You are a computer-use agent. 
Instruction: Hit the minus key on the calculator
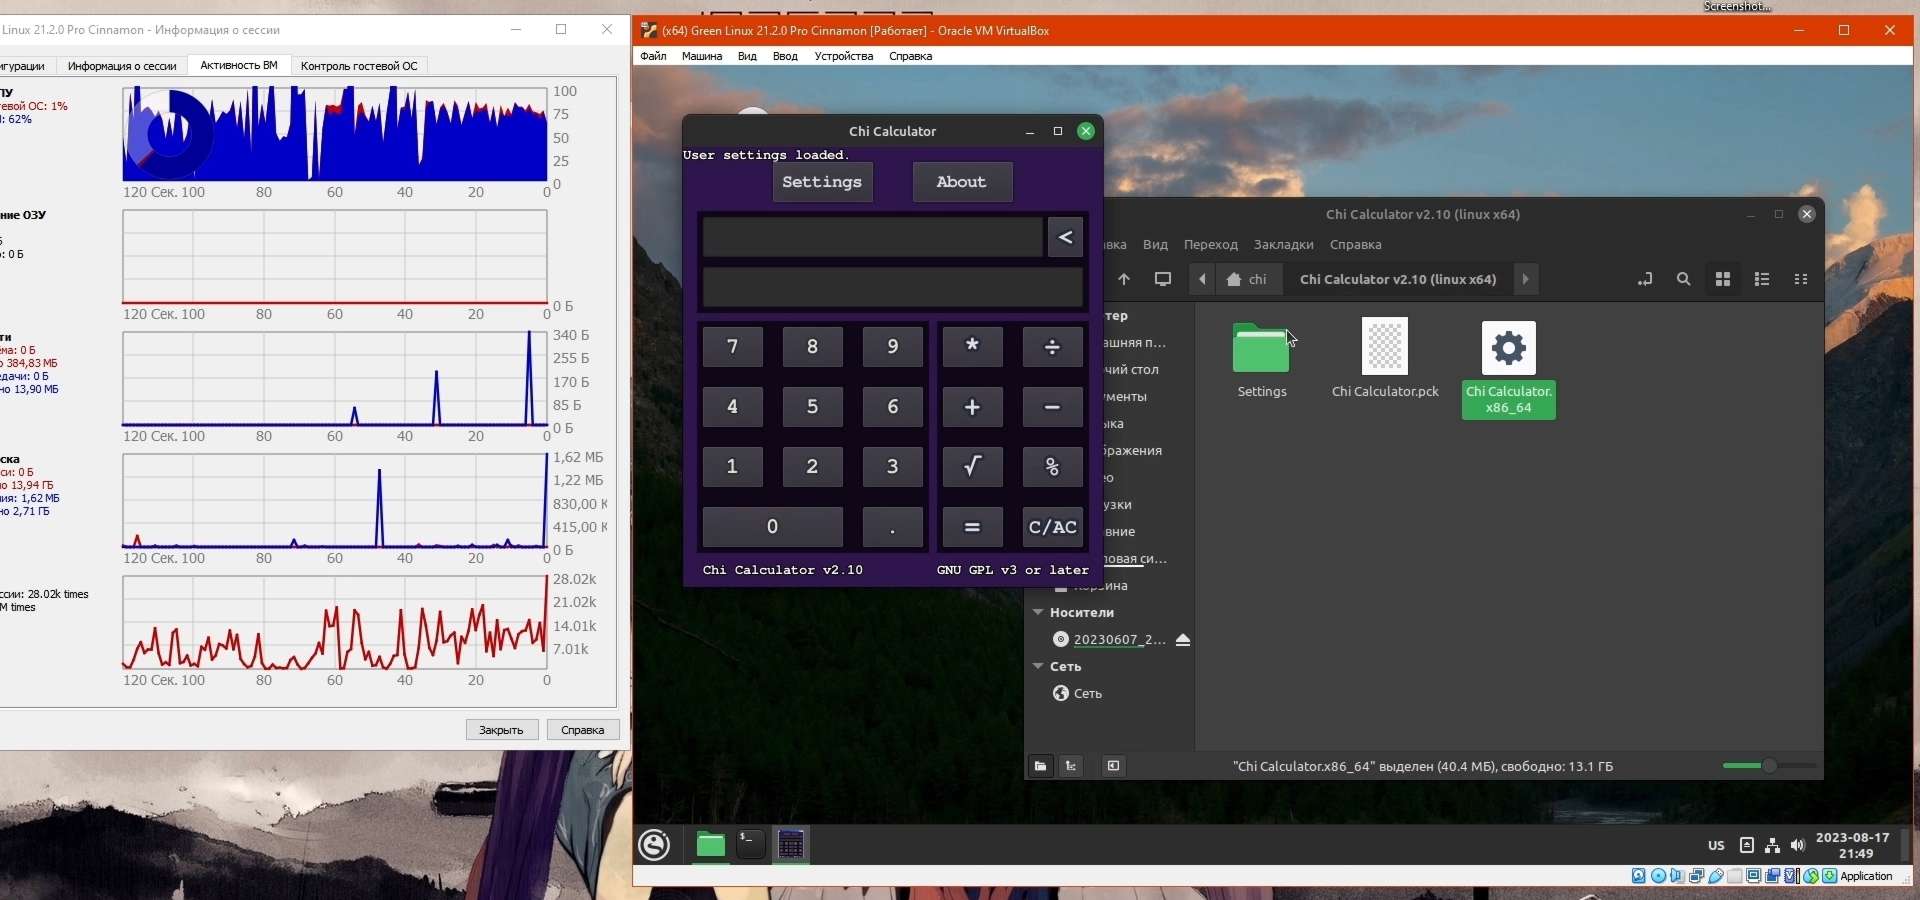1052,407
